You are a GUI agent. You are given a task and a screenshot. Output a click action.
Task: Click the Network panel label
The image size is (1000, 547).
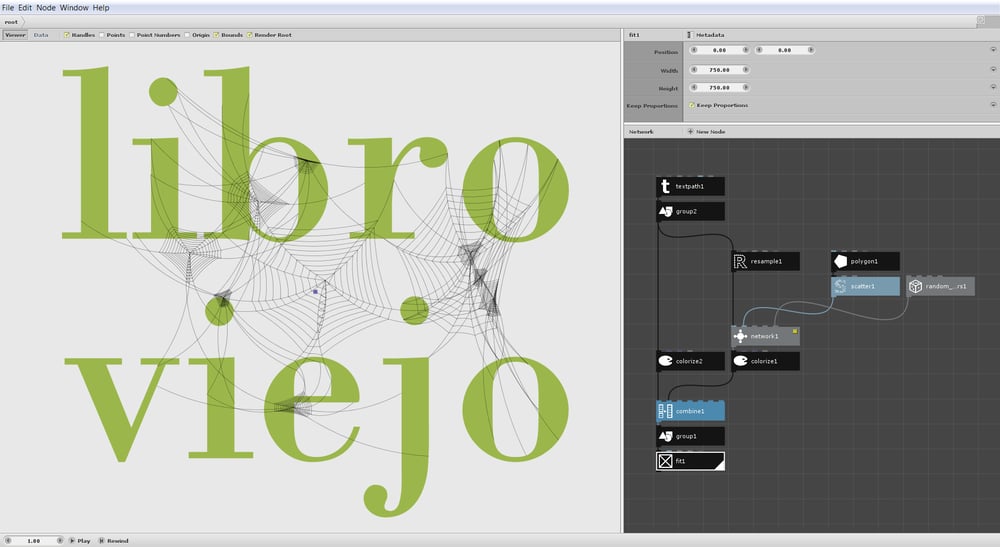tap(641, 131)
